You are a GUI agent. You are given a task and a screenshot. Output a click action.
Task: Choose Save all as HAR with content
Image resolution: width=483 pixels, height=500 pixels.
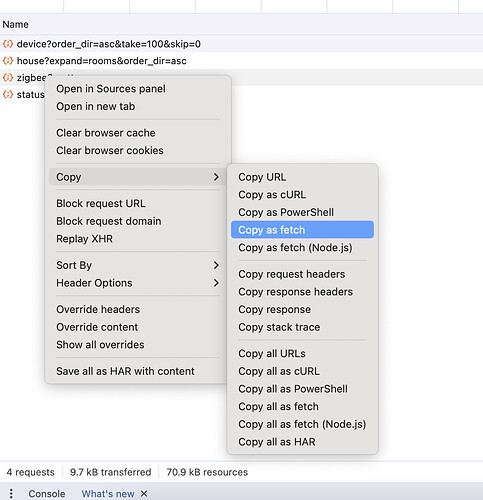[x=138, y=371]
